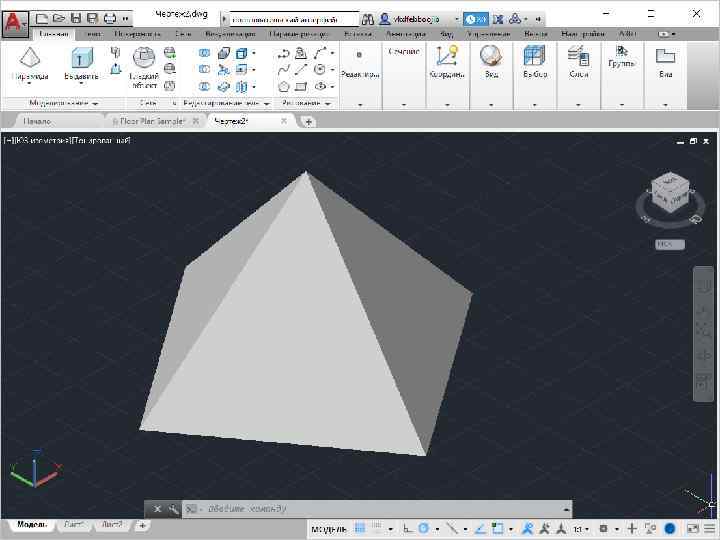Open the Groups (Группы) panel
The width and height of the screenshot is (720, 540).
click(x=622, y=57)
